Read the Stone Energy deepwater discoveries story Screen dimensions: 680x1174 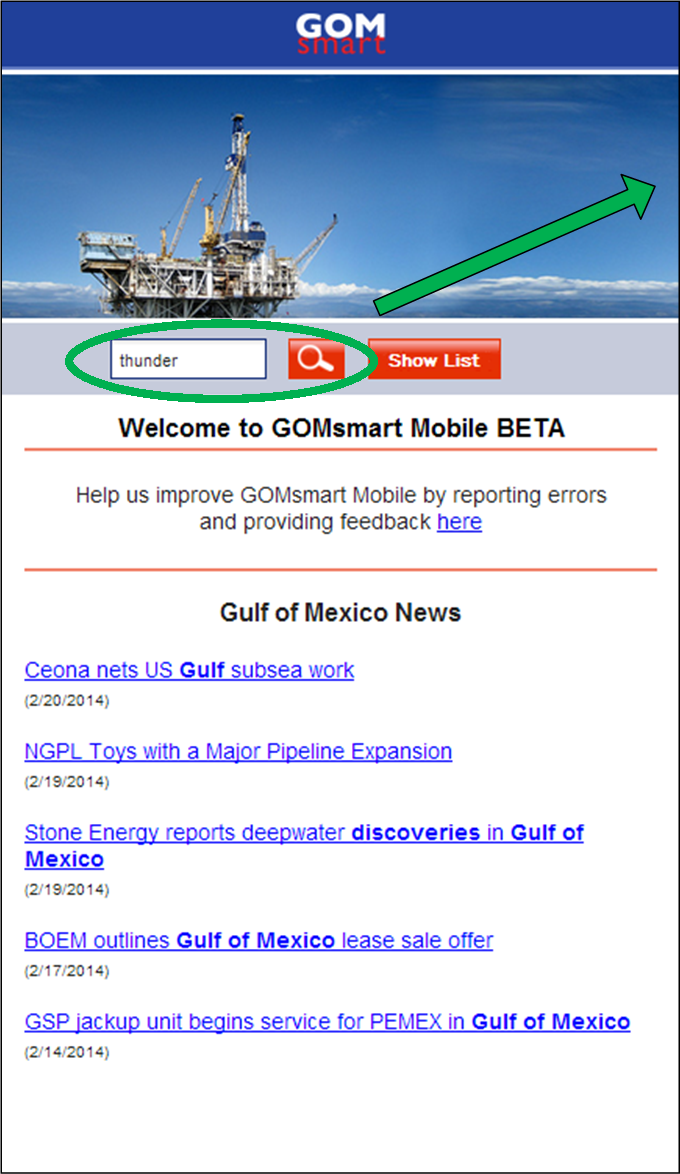[303, 833]
